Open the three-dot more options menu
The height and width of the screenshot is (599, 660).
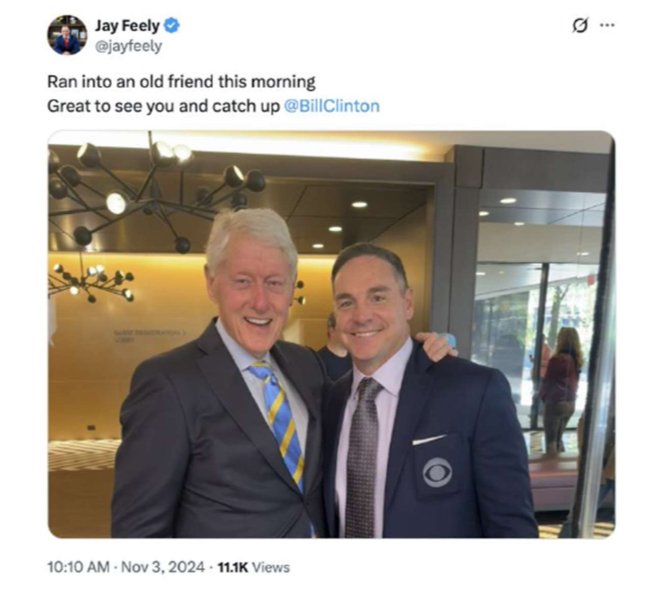click(607, 26)
